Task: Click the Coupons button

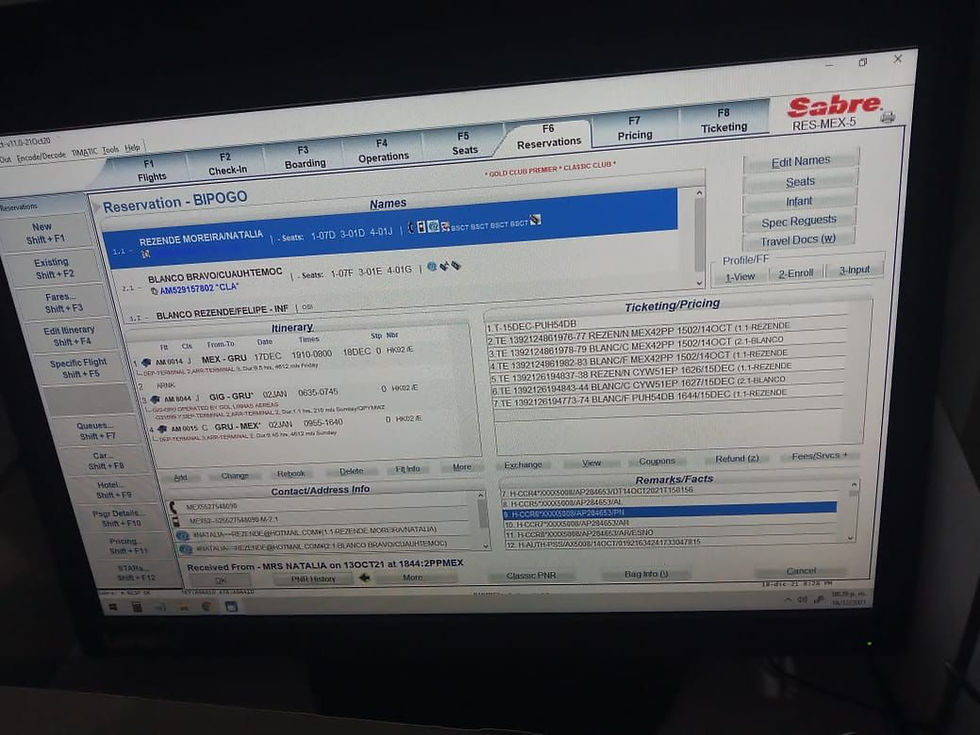Action: 656,461
